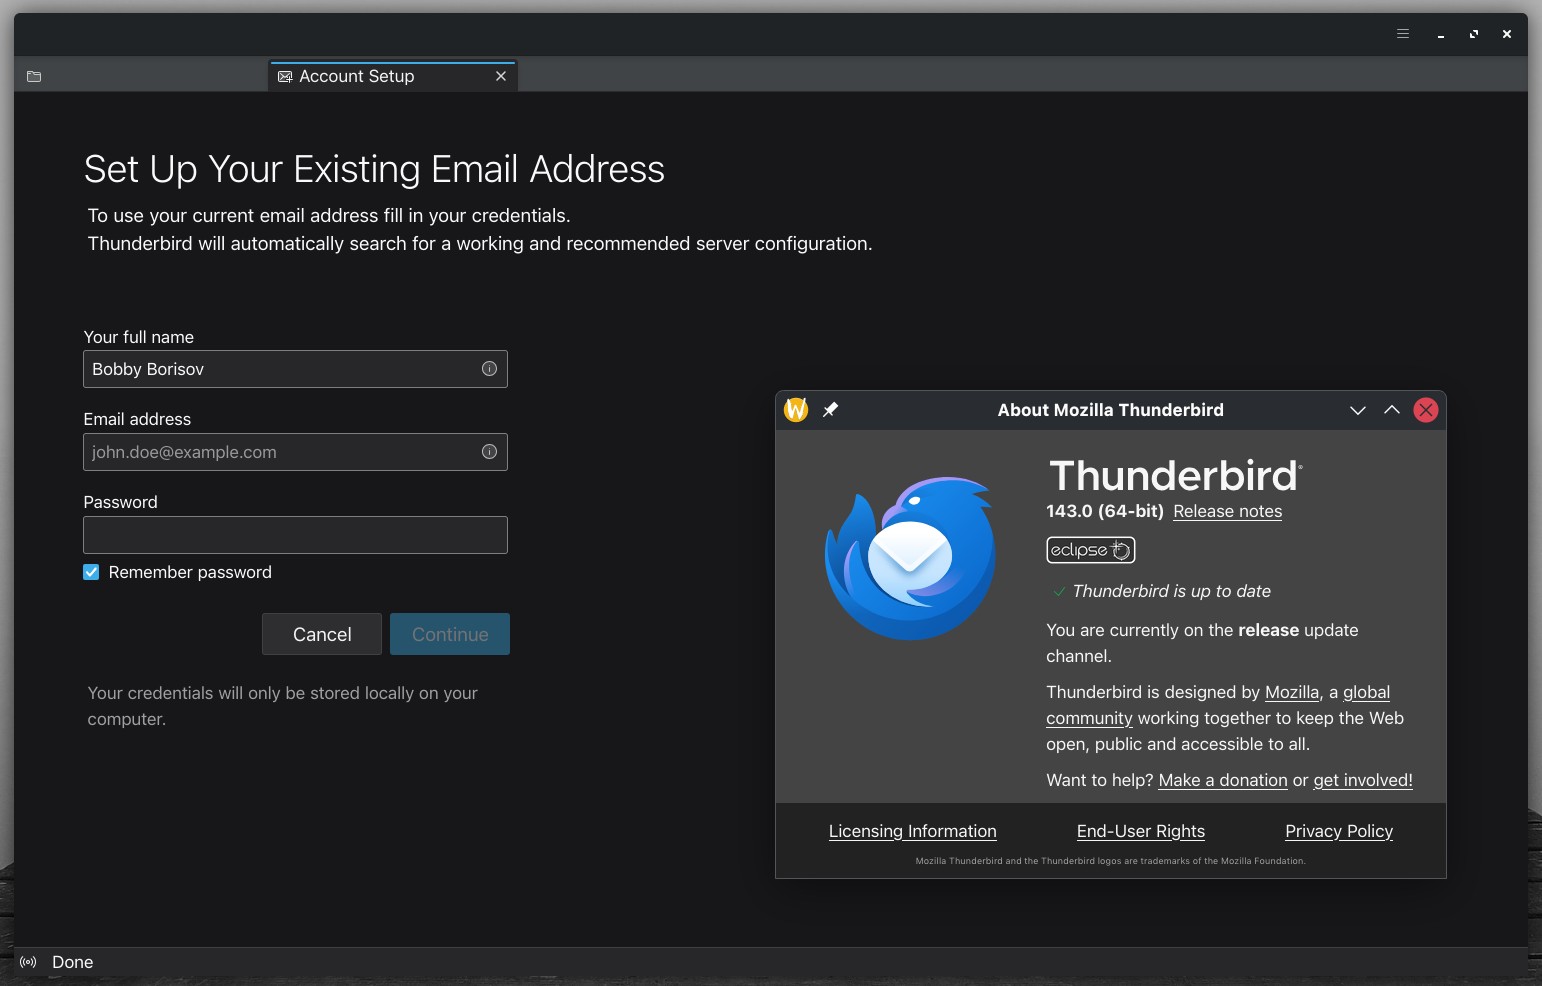
Task: Click the 'Done' status bar text
Action: (x=73, y=962)
